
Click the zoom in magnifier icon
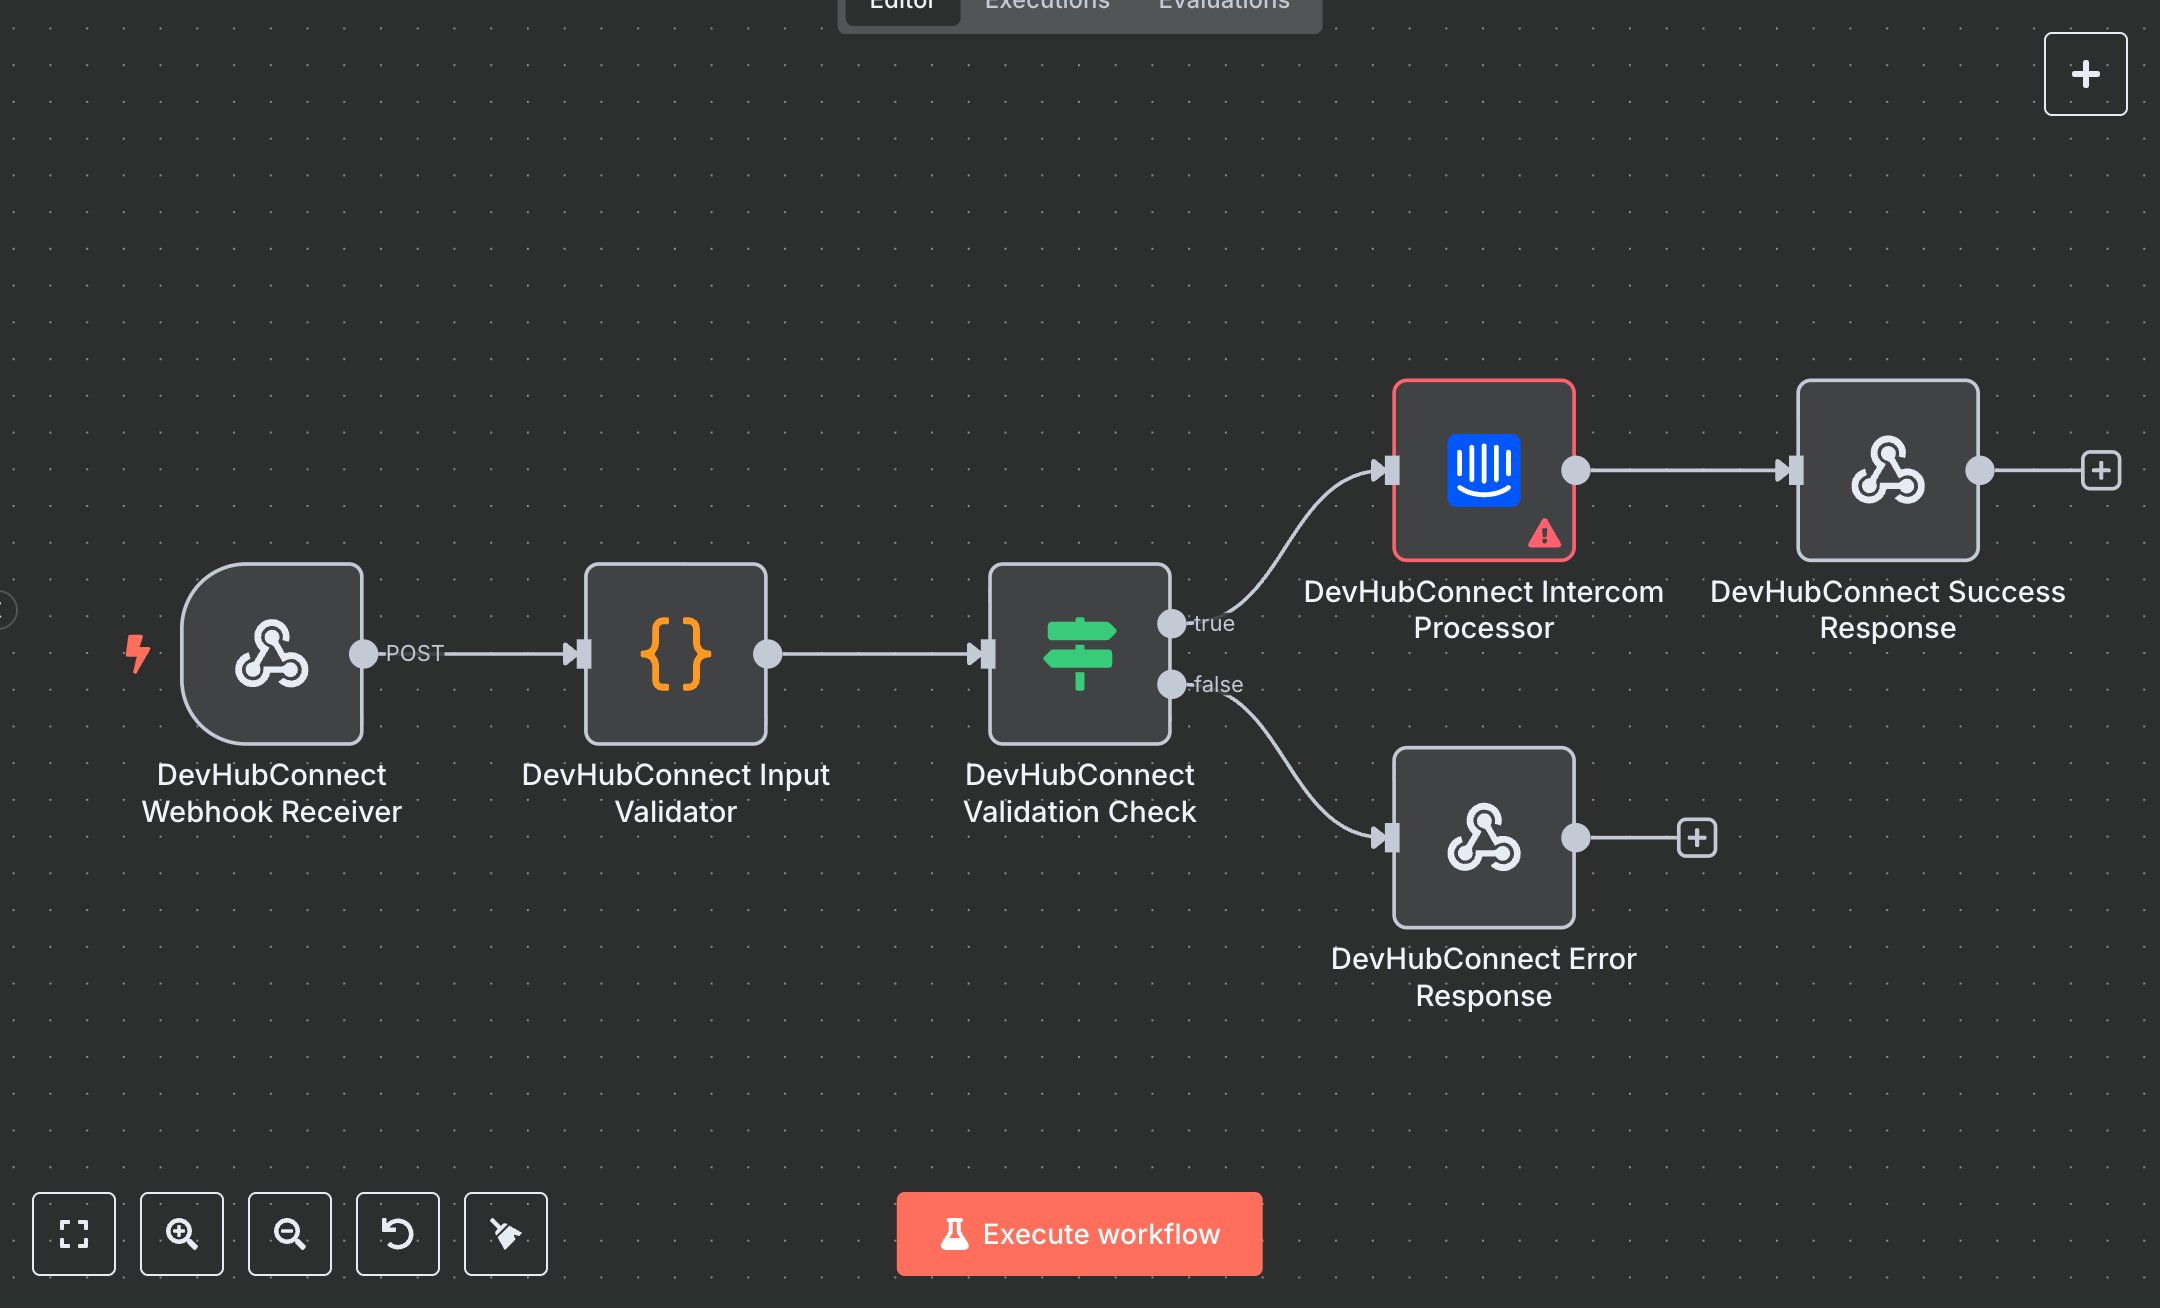point(182,1234)
